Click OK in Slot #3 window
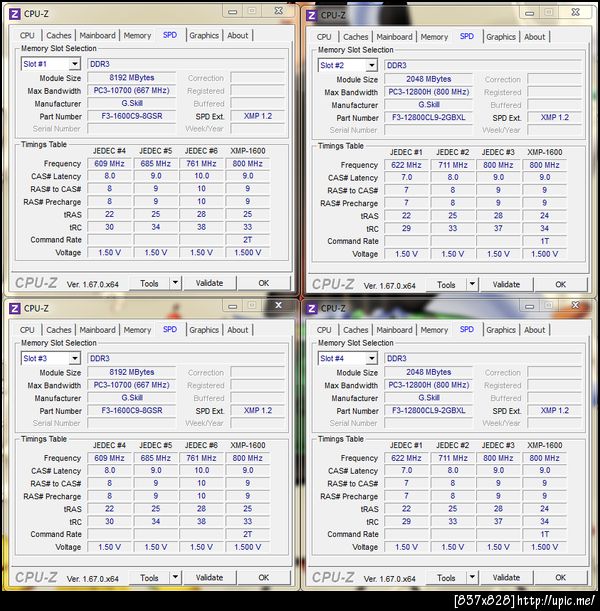The width and height of the screenshot is (600, 611). 264,578
